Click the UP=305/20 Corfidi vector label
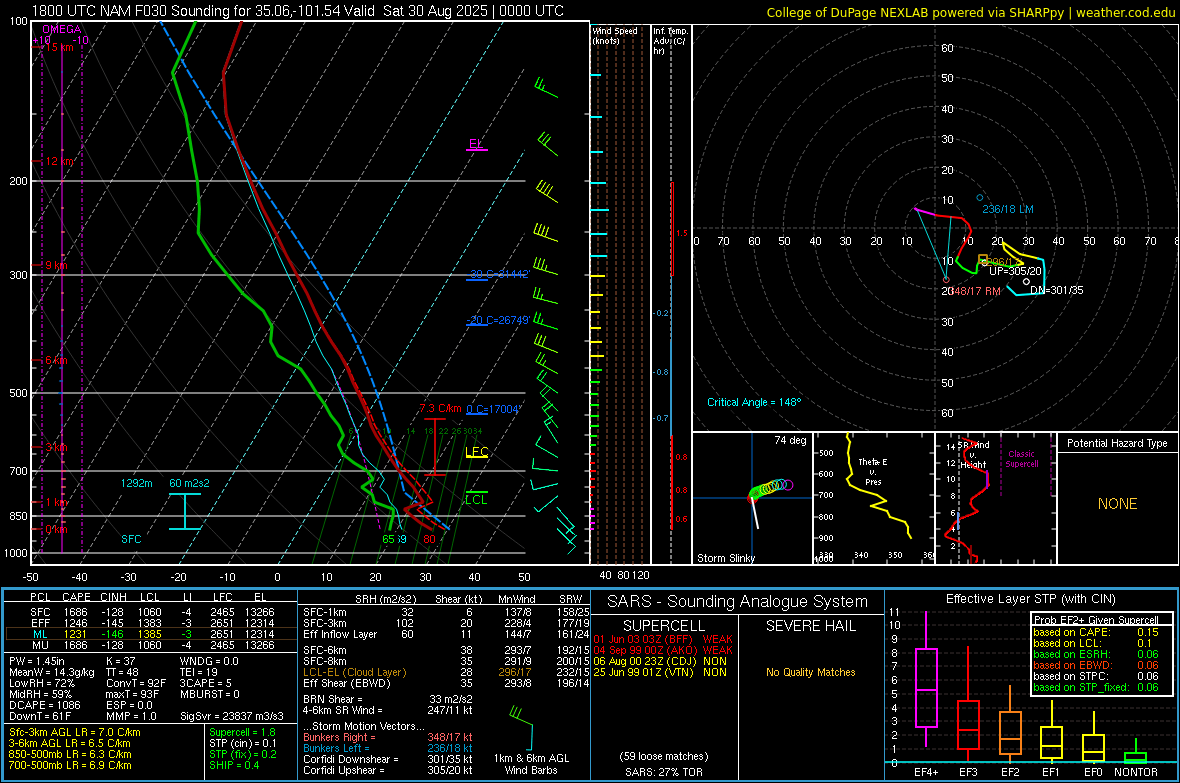The height and width of the screenshot is (783, 1180). [1015, 272]
